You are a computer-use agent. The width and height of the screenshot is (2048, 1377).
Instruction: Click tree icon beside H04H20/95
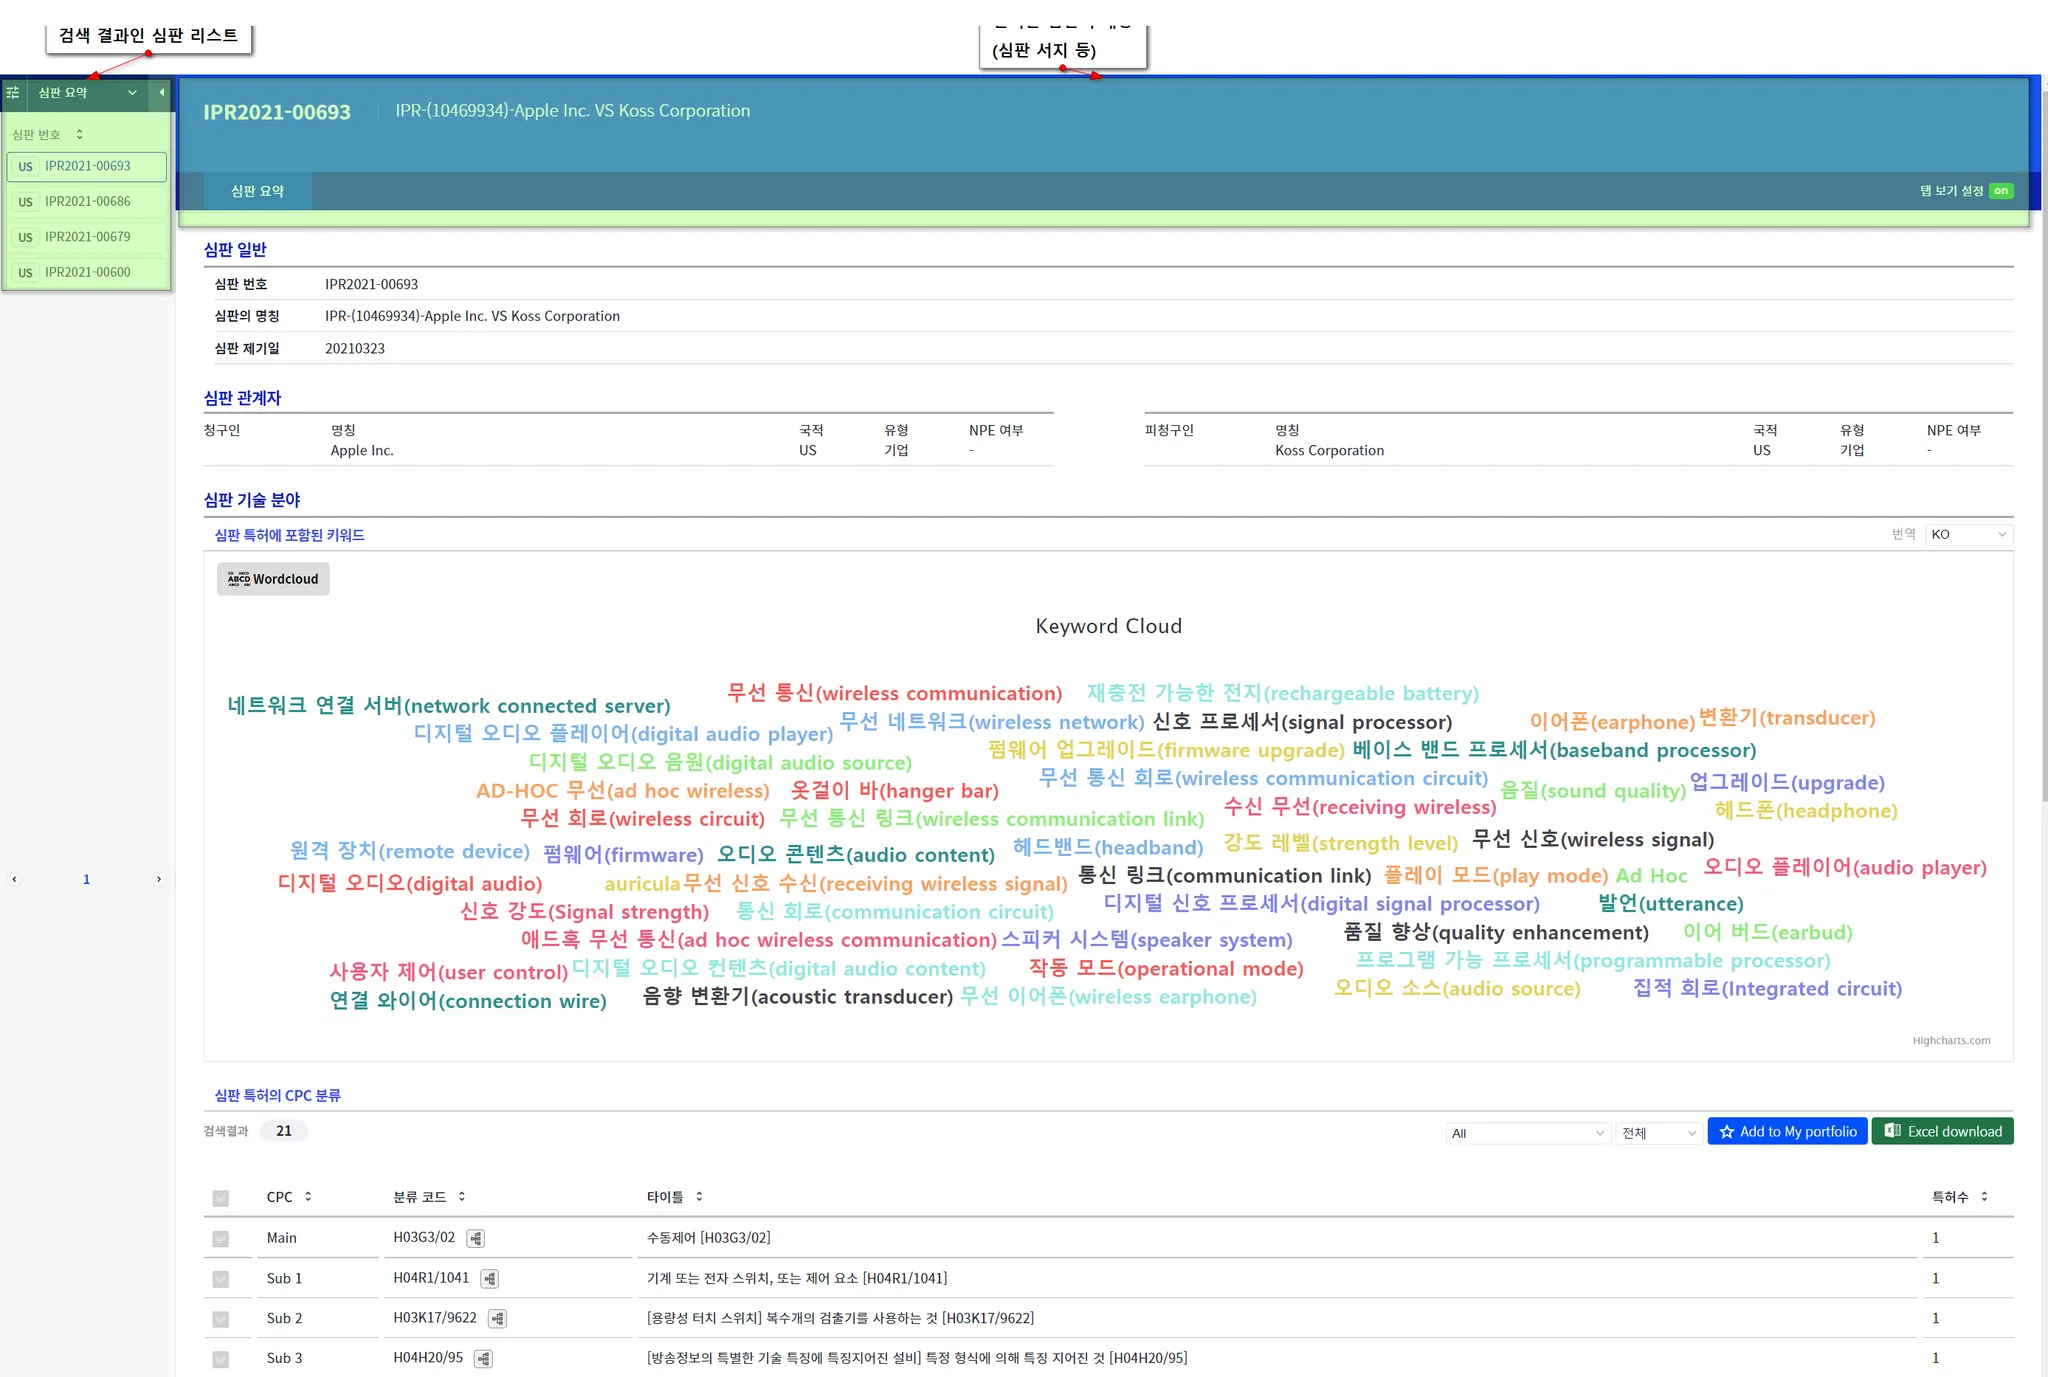coord(484,1358)
